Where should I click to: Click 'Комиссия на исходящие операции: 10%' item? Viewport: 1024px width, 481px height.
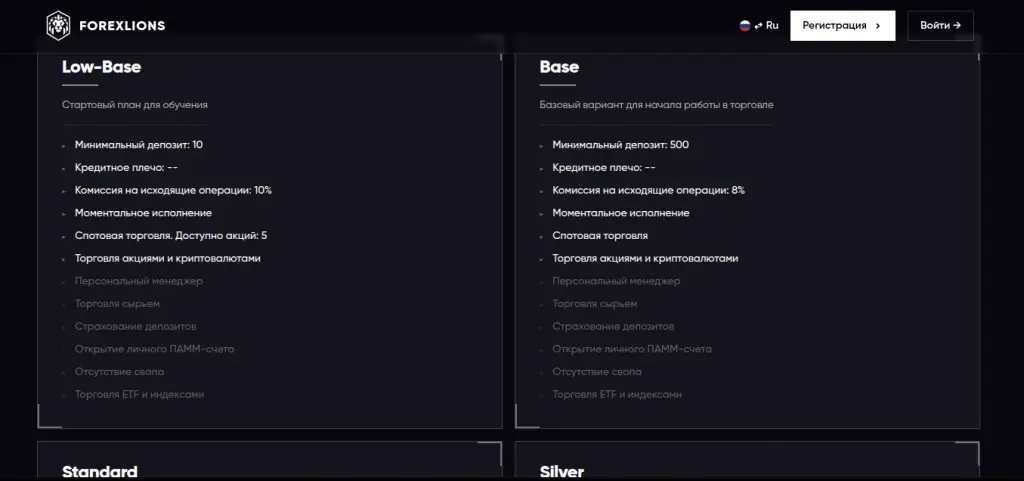[173, 191]
